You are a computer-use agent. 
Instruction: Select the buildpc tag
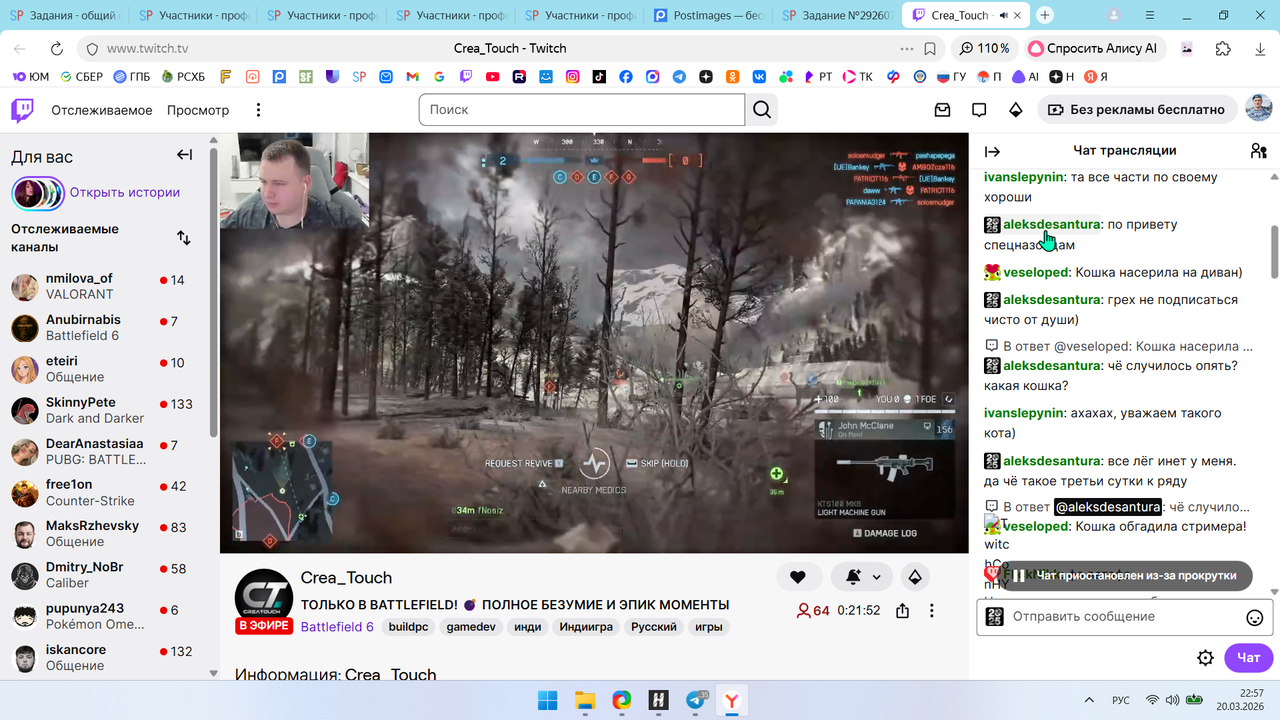pos(409,627)
